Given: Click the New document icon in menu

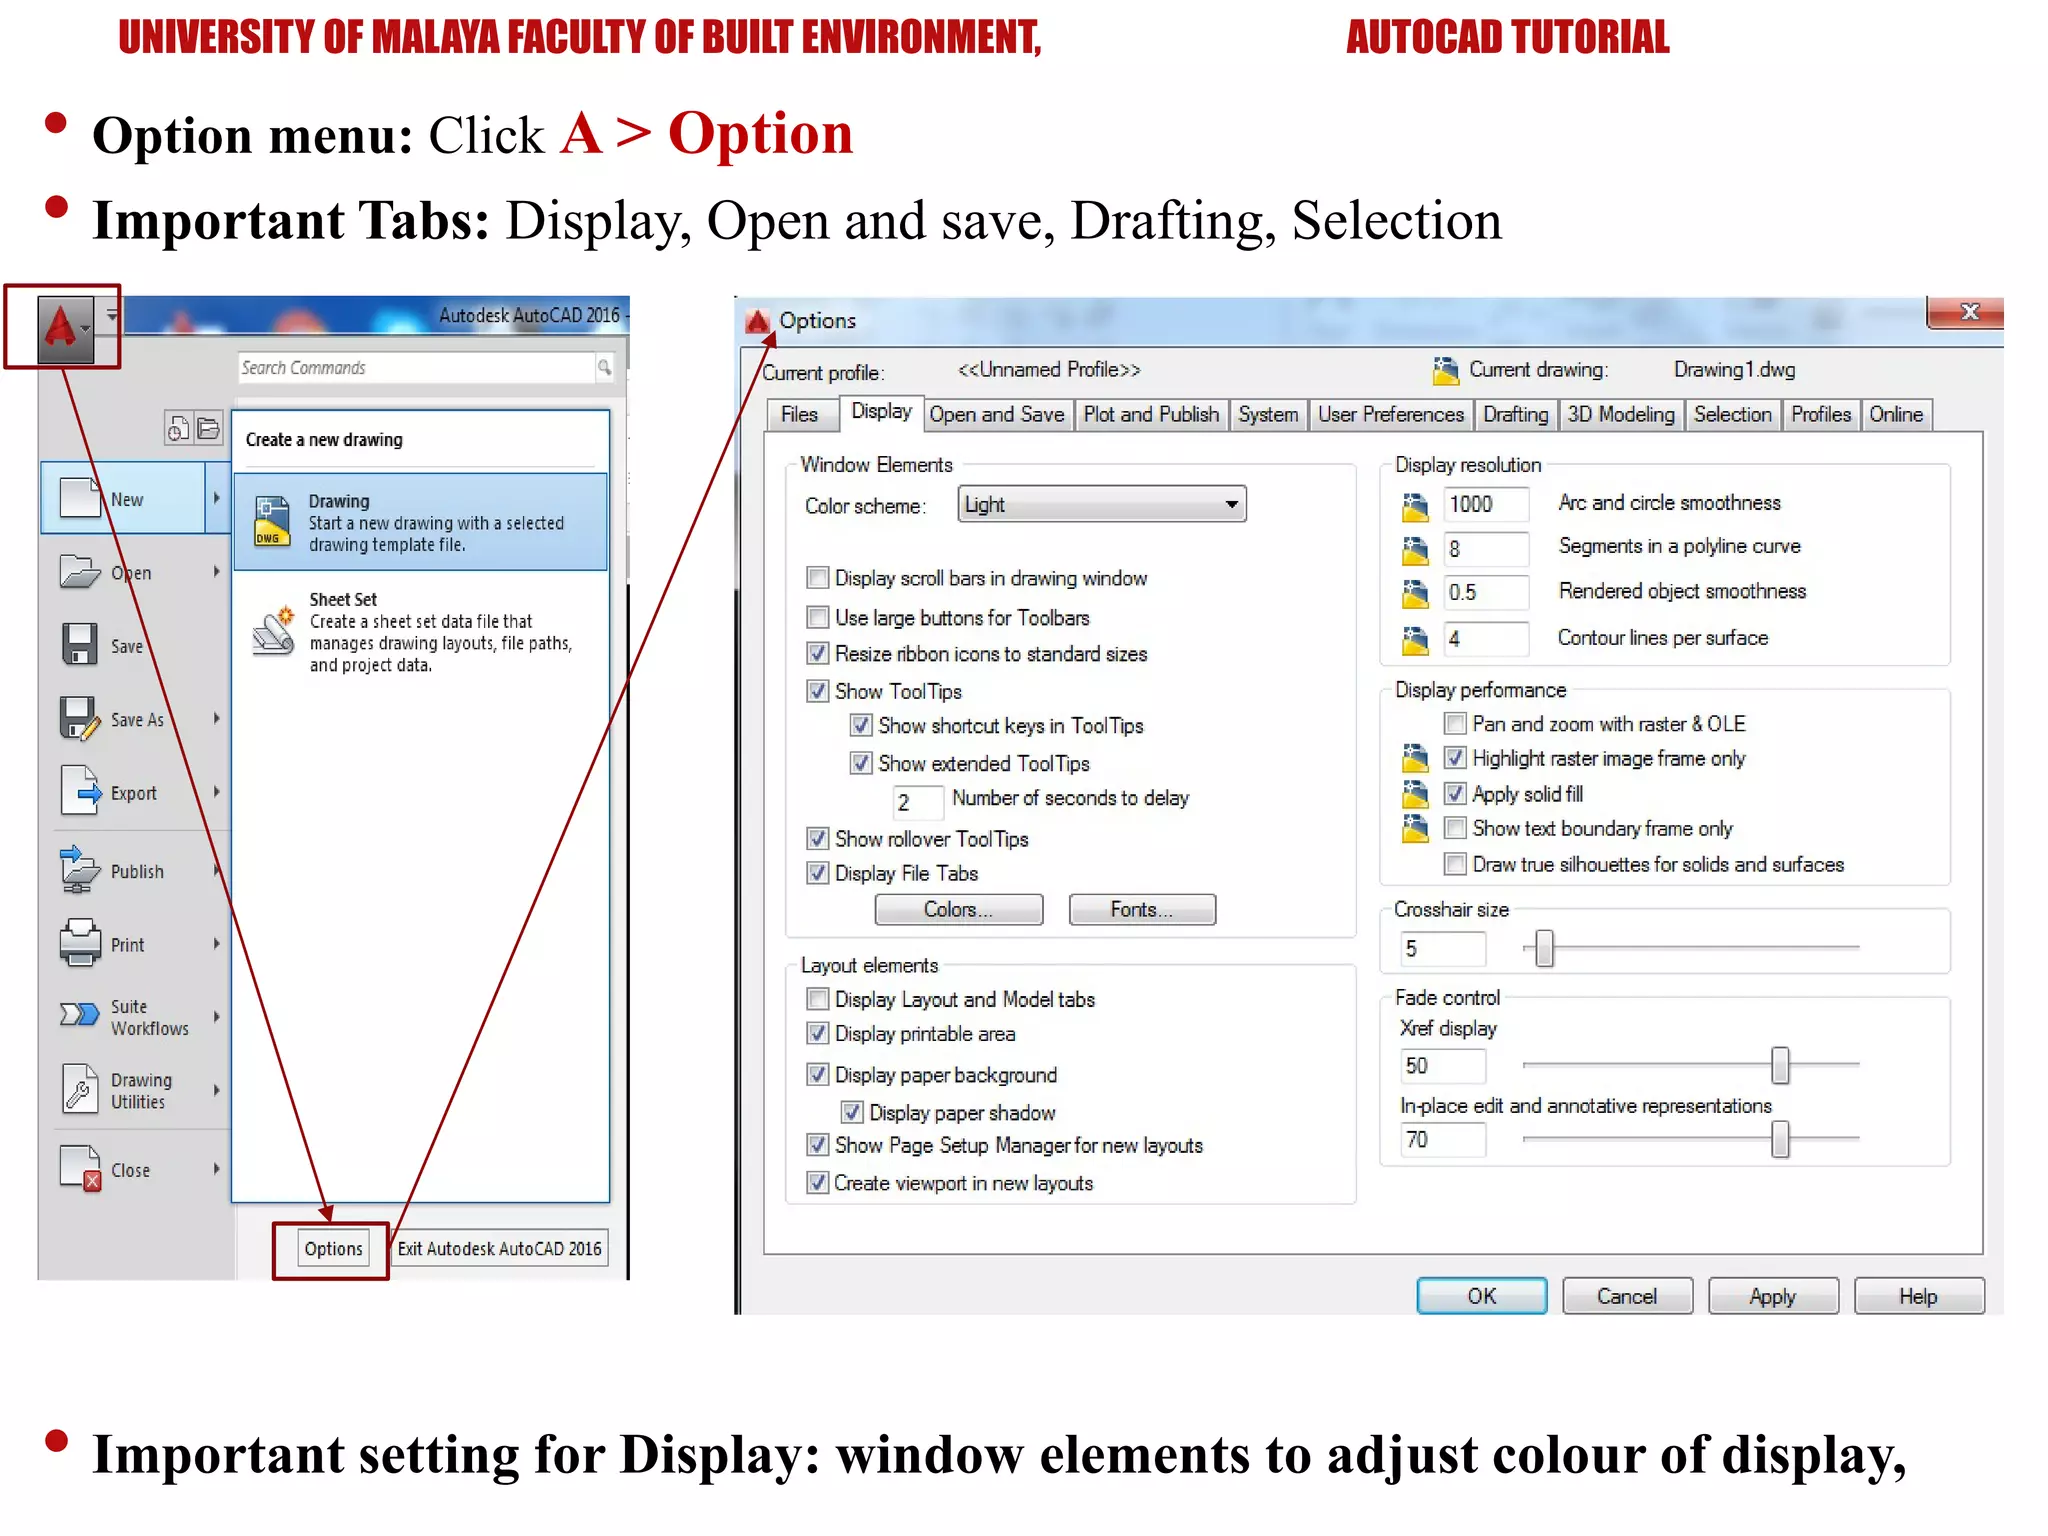Looking at the screenshot, I should [x=80, y=497].
